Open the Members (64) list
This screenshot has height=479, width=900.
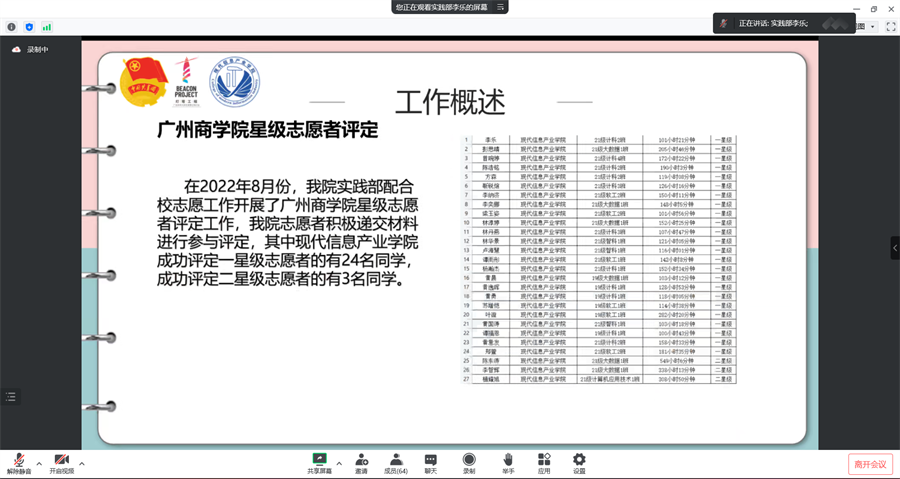396,461
